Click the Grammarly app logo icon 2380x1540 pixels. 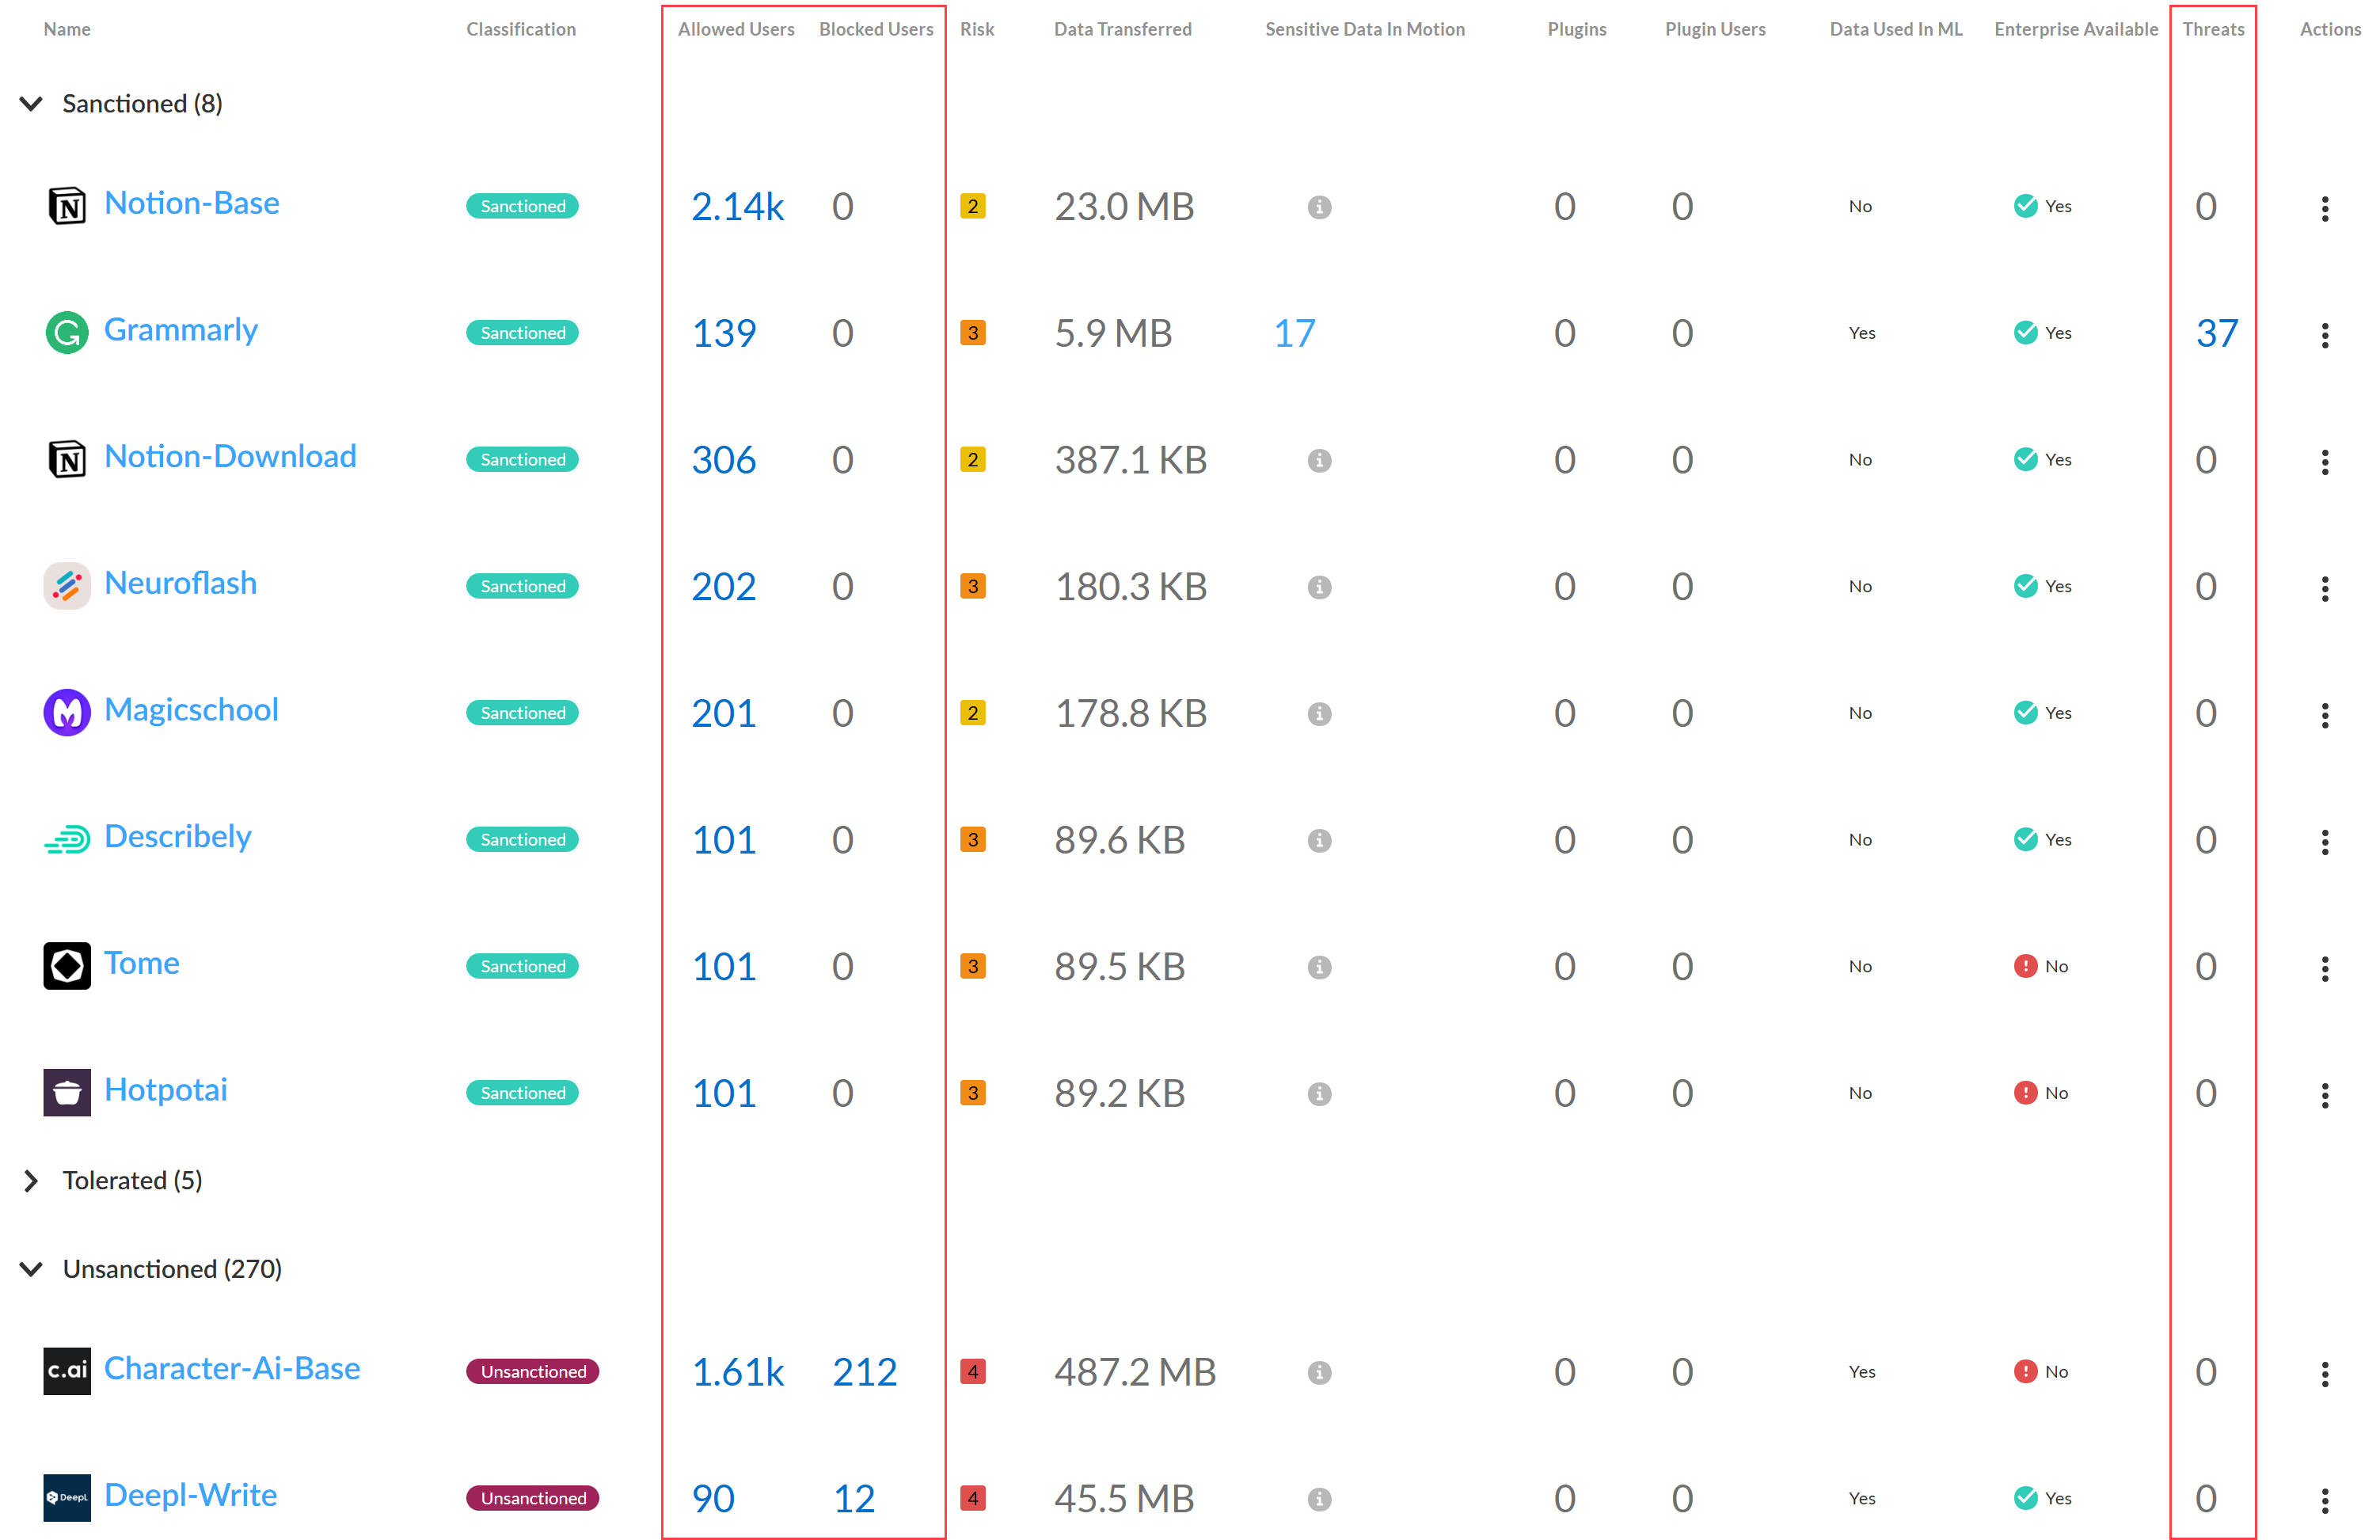[67, 332]
